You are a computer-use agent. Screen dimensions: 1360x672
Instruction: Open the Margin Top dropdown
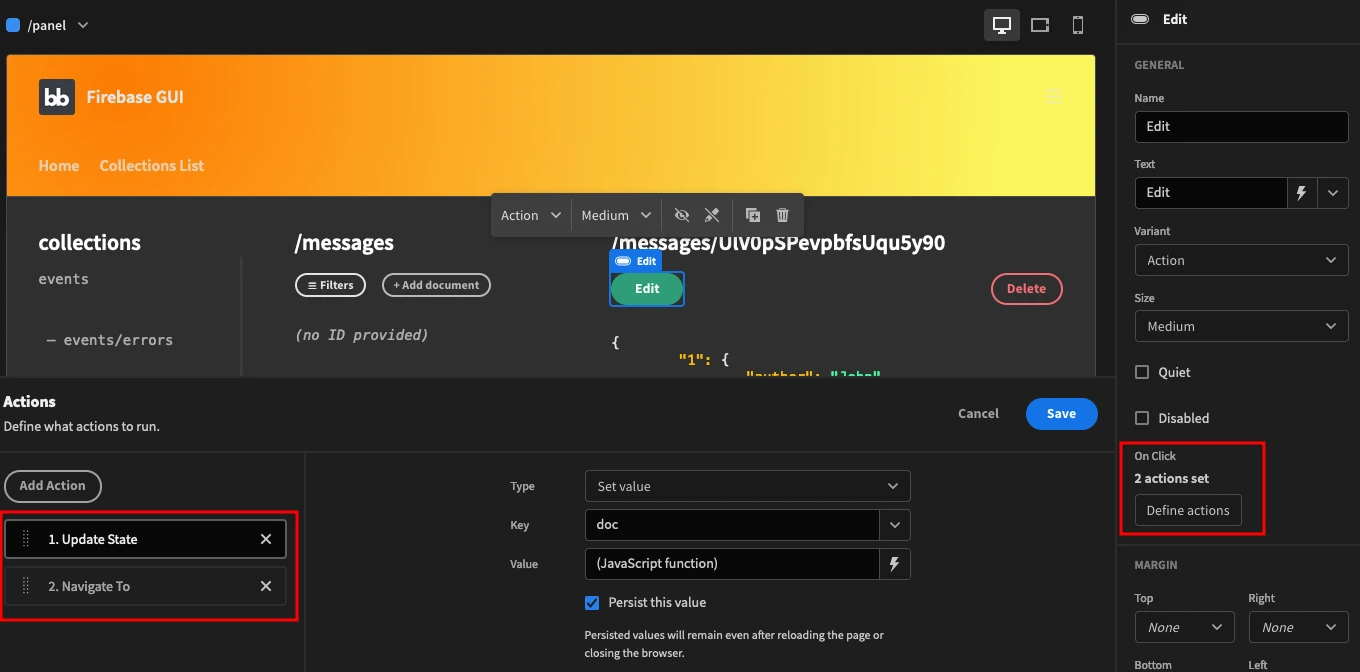(x=1185, y=627)
